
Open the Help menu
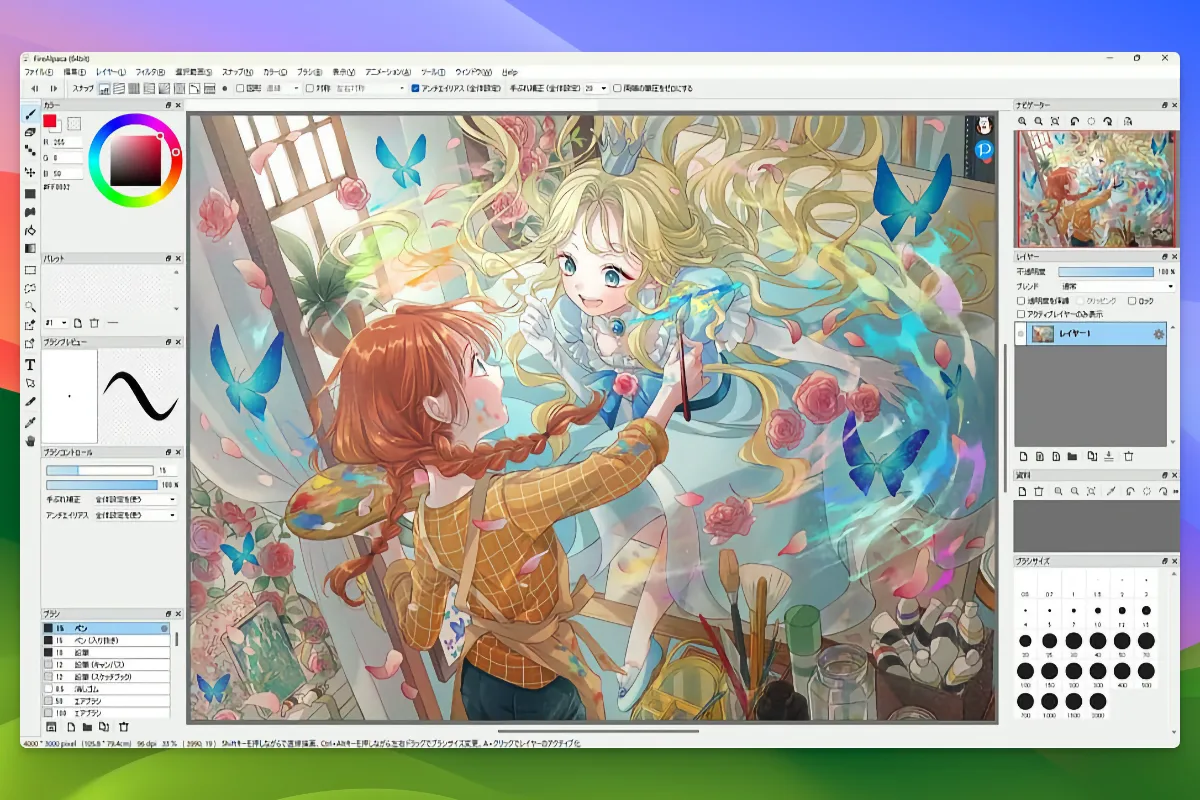[x=509, y=72]
